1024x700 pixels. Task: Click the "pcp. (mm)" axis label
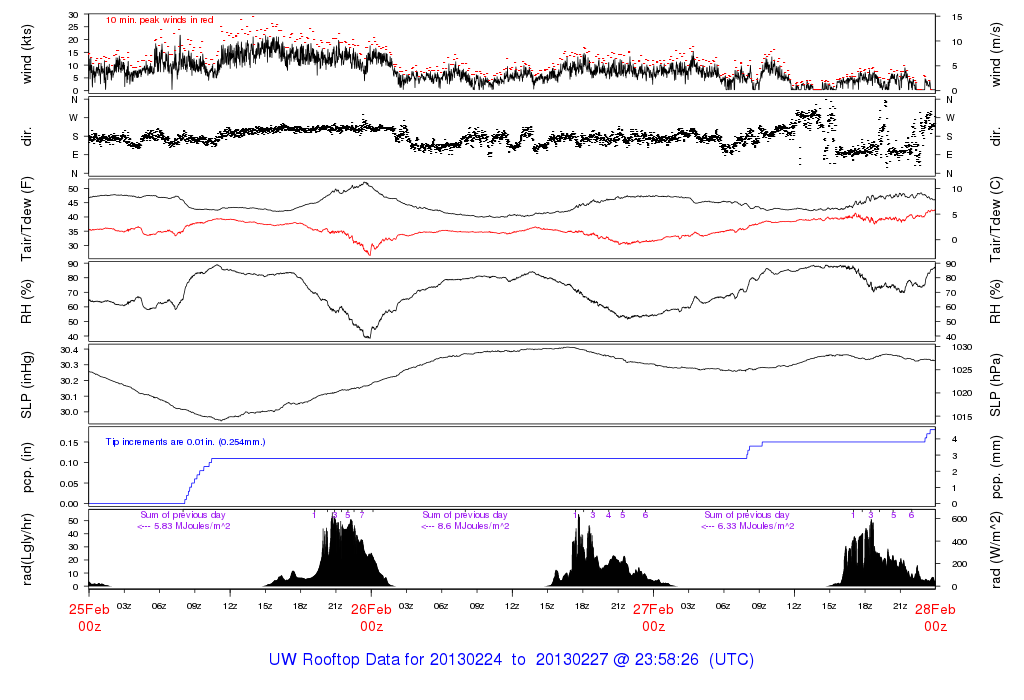click(995, 468)
